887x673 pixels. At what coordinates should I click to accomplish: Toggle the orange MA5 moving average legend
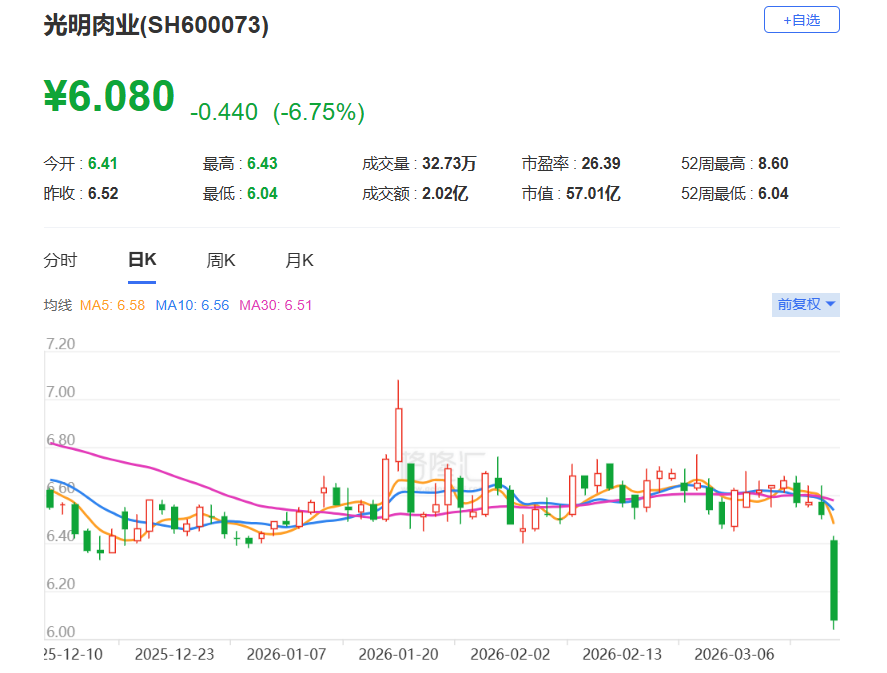(x=113, y=305)
